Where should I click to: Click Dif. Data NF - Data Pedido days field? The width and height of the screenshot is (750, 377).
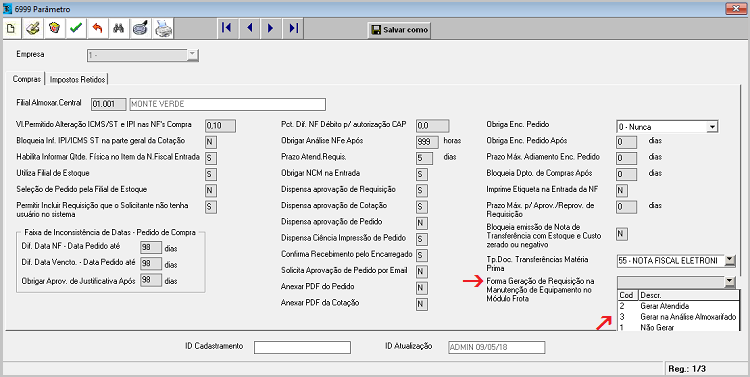(x=151, y=247)
